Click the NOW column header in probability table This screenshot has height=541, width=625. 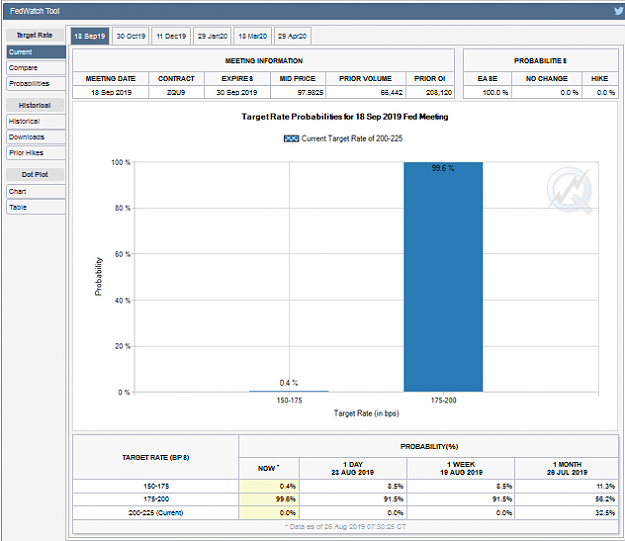(x=269, y=468)
